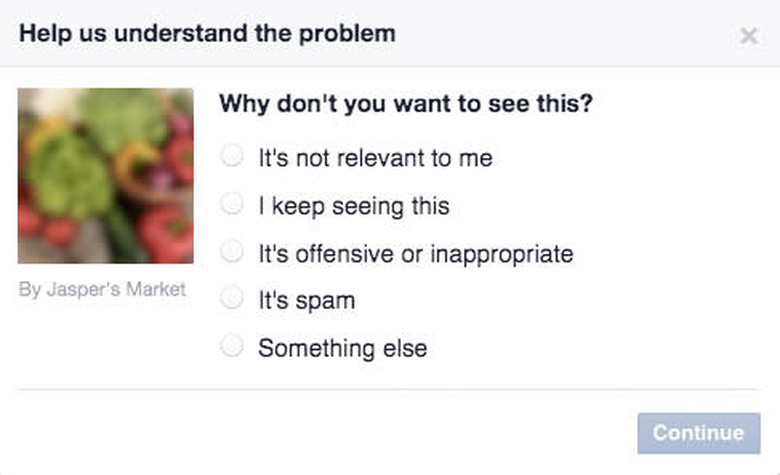Select the "Something else" radio button
This screenshot has height=475, width=780.
[x=232, y=346]
